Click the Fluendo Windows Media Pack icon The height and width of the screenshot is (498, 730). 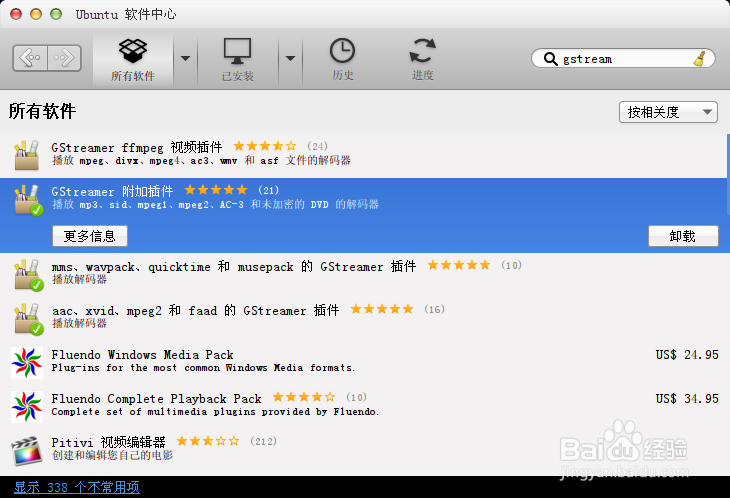tap(27, 363)
